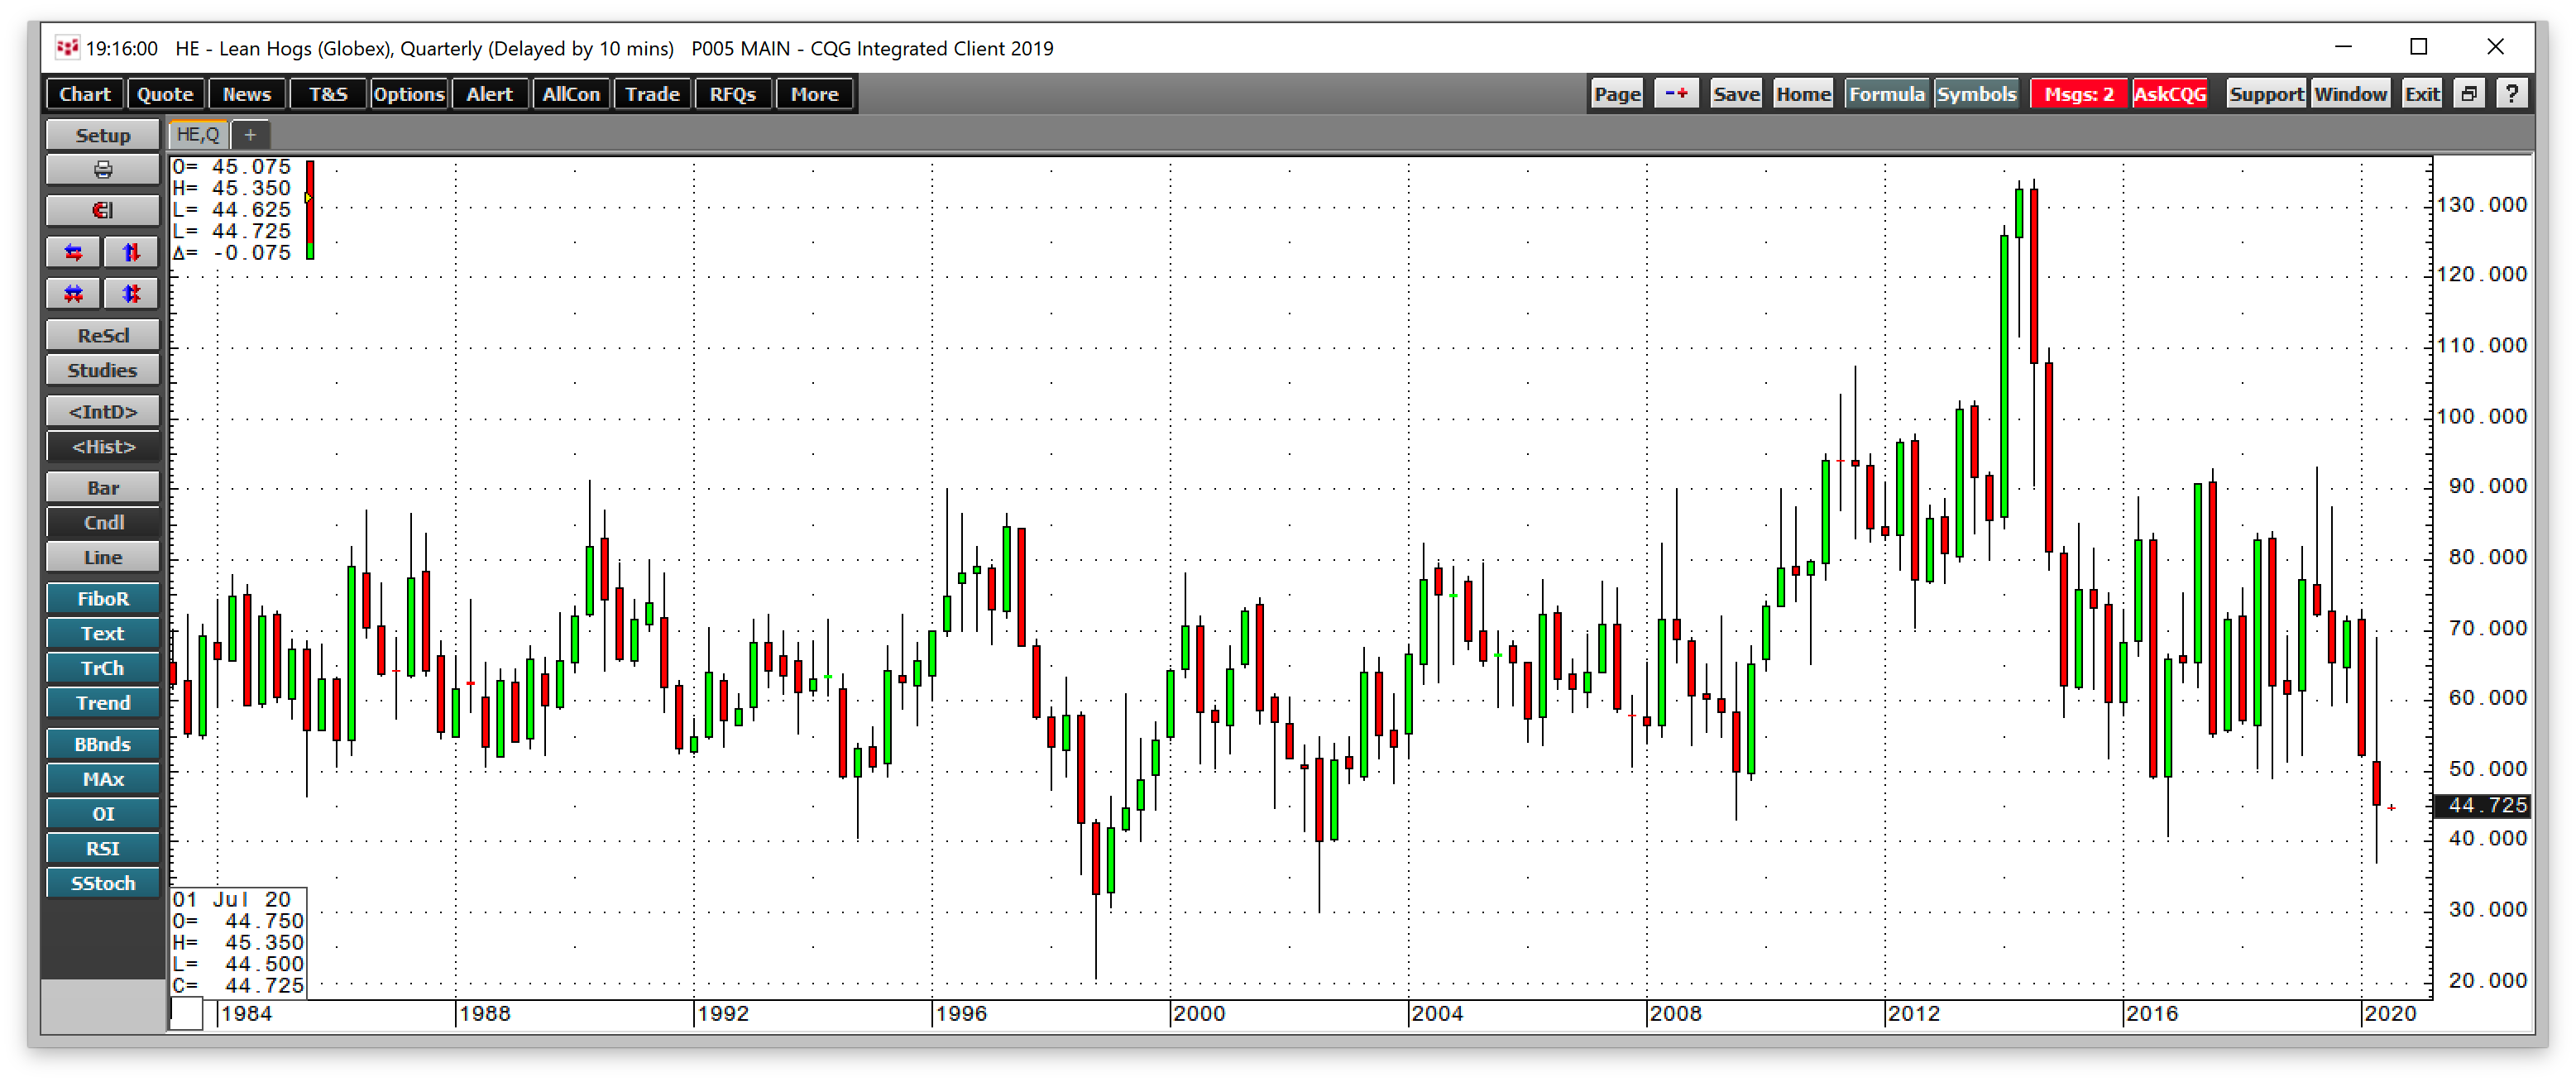The height and width of the screenshot is (1082, 2576).
Task: Open the RFQs menu
Action: pos(733,94)
